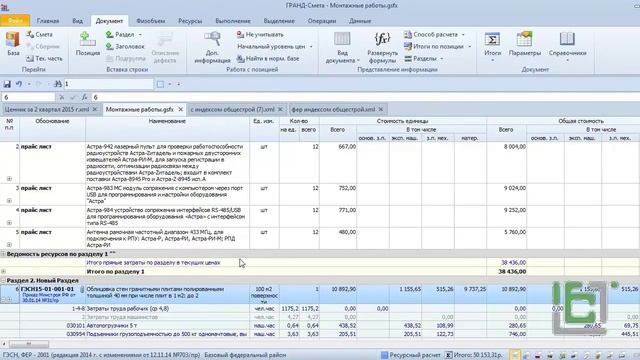
Task: Close the Ценник за 2 квартал tab
Action: point(95,109)
